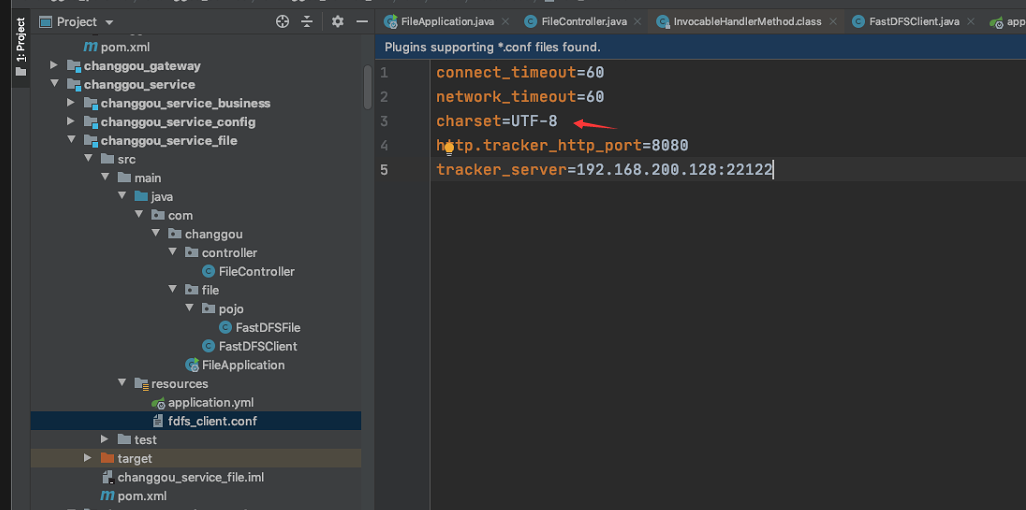This screenshot has height=510, width=1026.
Task: Click the fdfs_client.conf file icon
Action: pos(158,421)
